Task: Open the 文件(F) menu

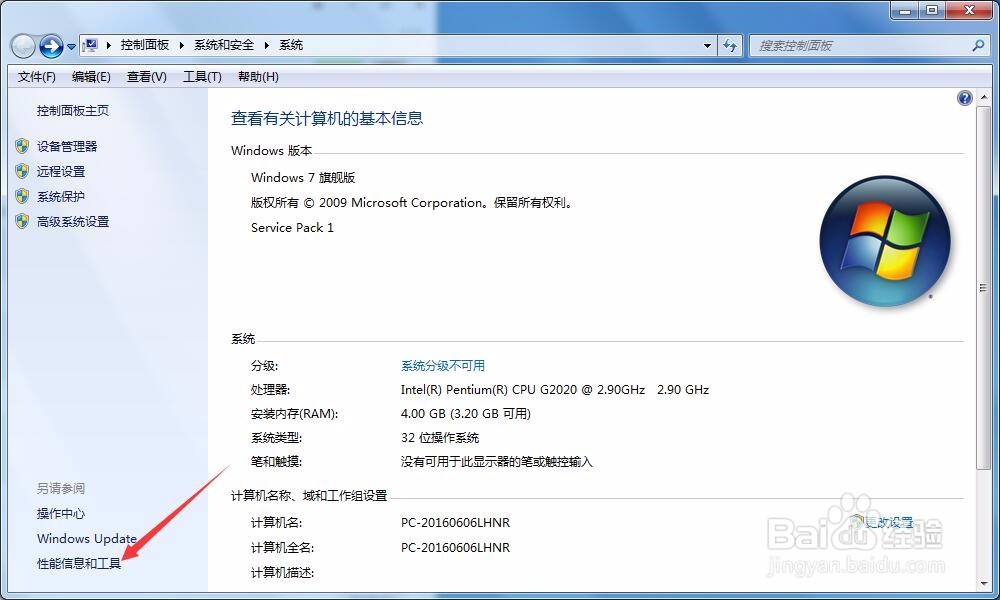Action: (x=36, y=77)
